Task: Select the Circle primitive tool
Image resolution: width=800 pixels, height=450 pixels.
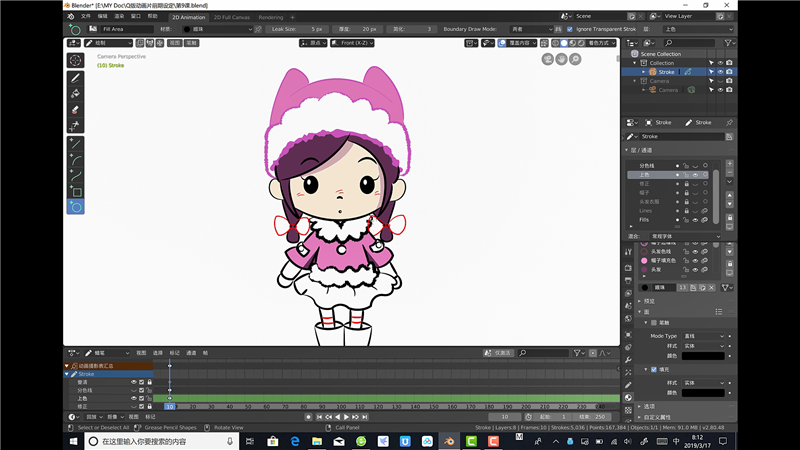Action: coord(76,207)
